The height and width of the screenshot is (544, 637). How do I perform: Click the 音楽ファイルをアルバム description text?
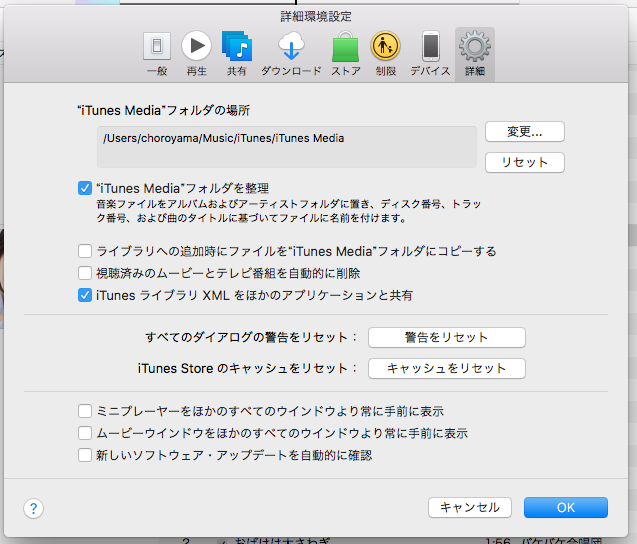[x=288, y=211]
